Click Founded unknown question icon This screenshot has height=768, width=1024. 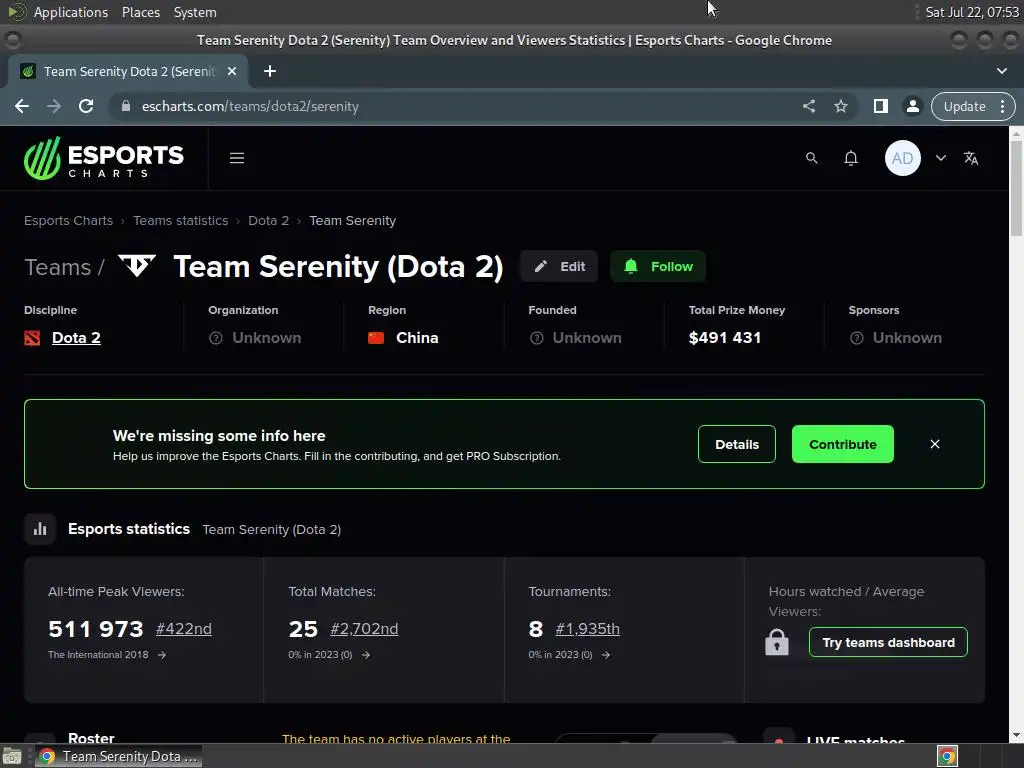click(536, 338)
